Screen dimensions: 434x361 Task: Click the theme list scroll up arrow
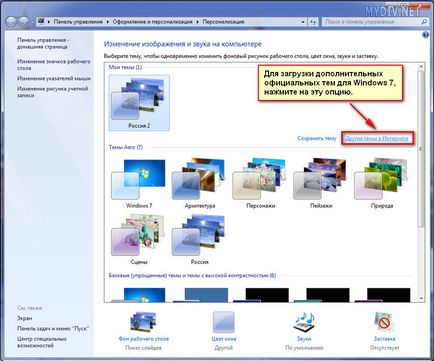(421, 66)
